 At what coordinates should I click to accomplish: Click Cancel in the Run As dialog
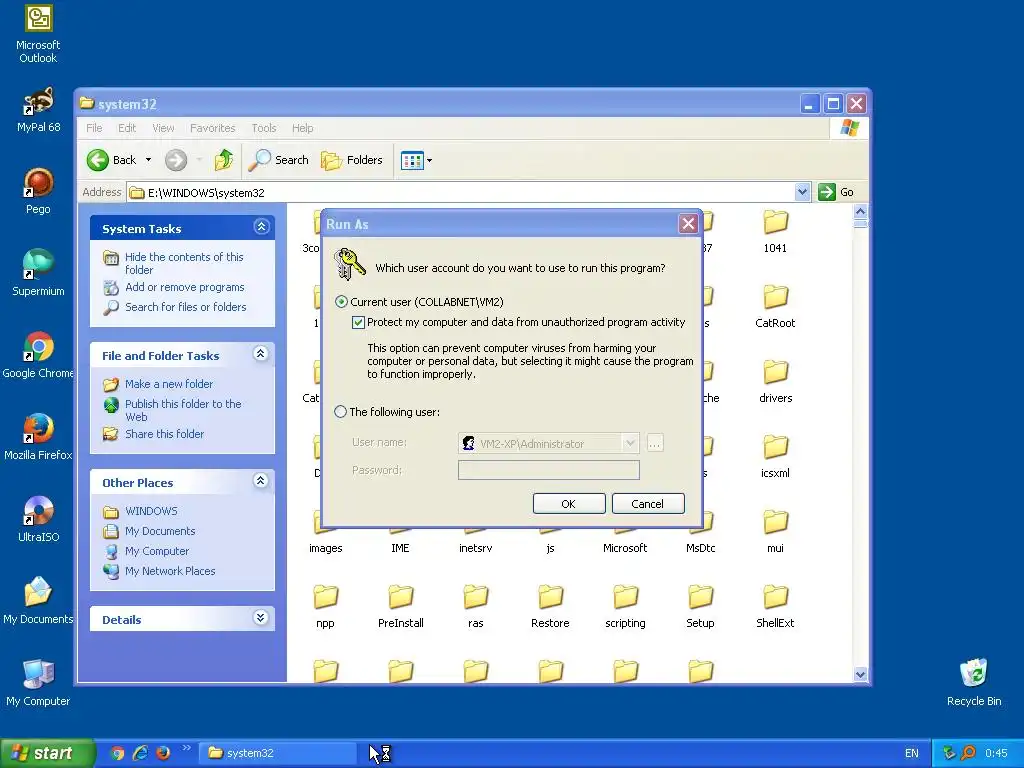point(648,504)
